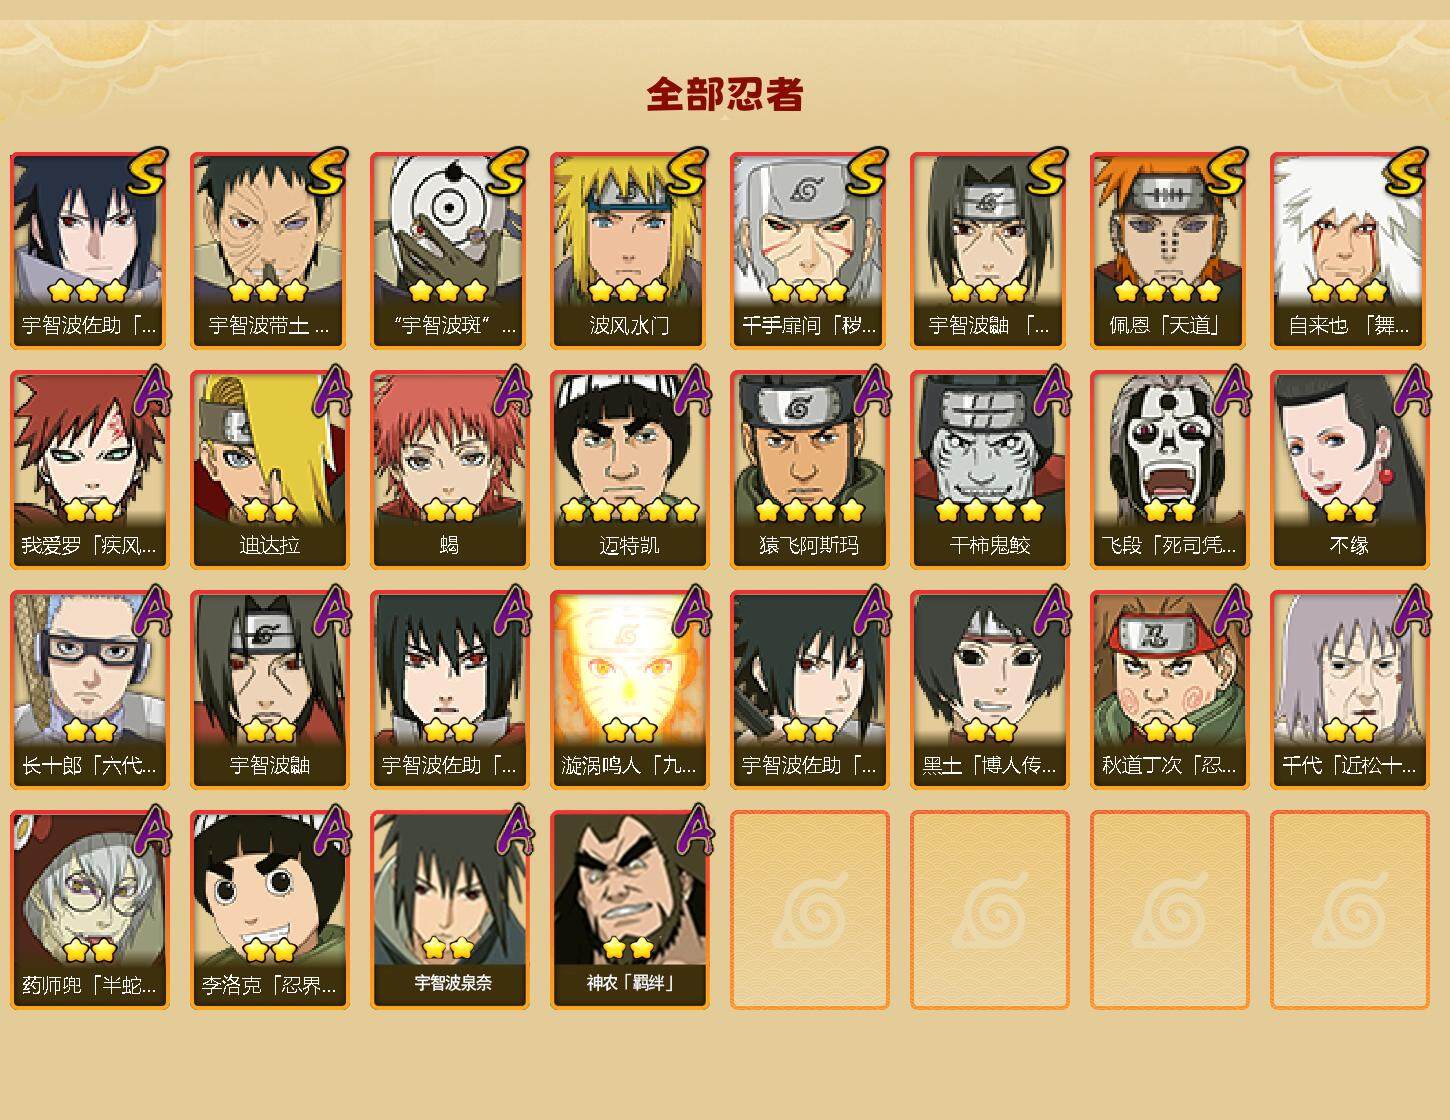
Task: Click the S-rank badge on 自来也 card
Action: (x=1406, y=171)
